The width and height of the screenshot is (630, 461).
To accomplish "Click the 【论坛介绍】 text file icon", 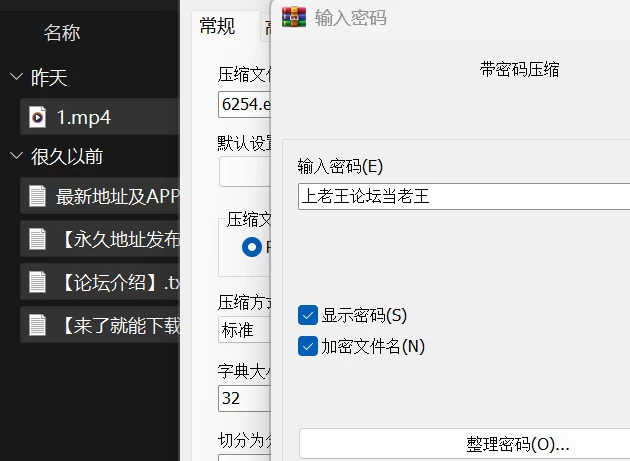I will pyautogui.click(x=37, y=282).
